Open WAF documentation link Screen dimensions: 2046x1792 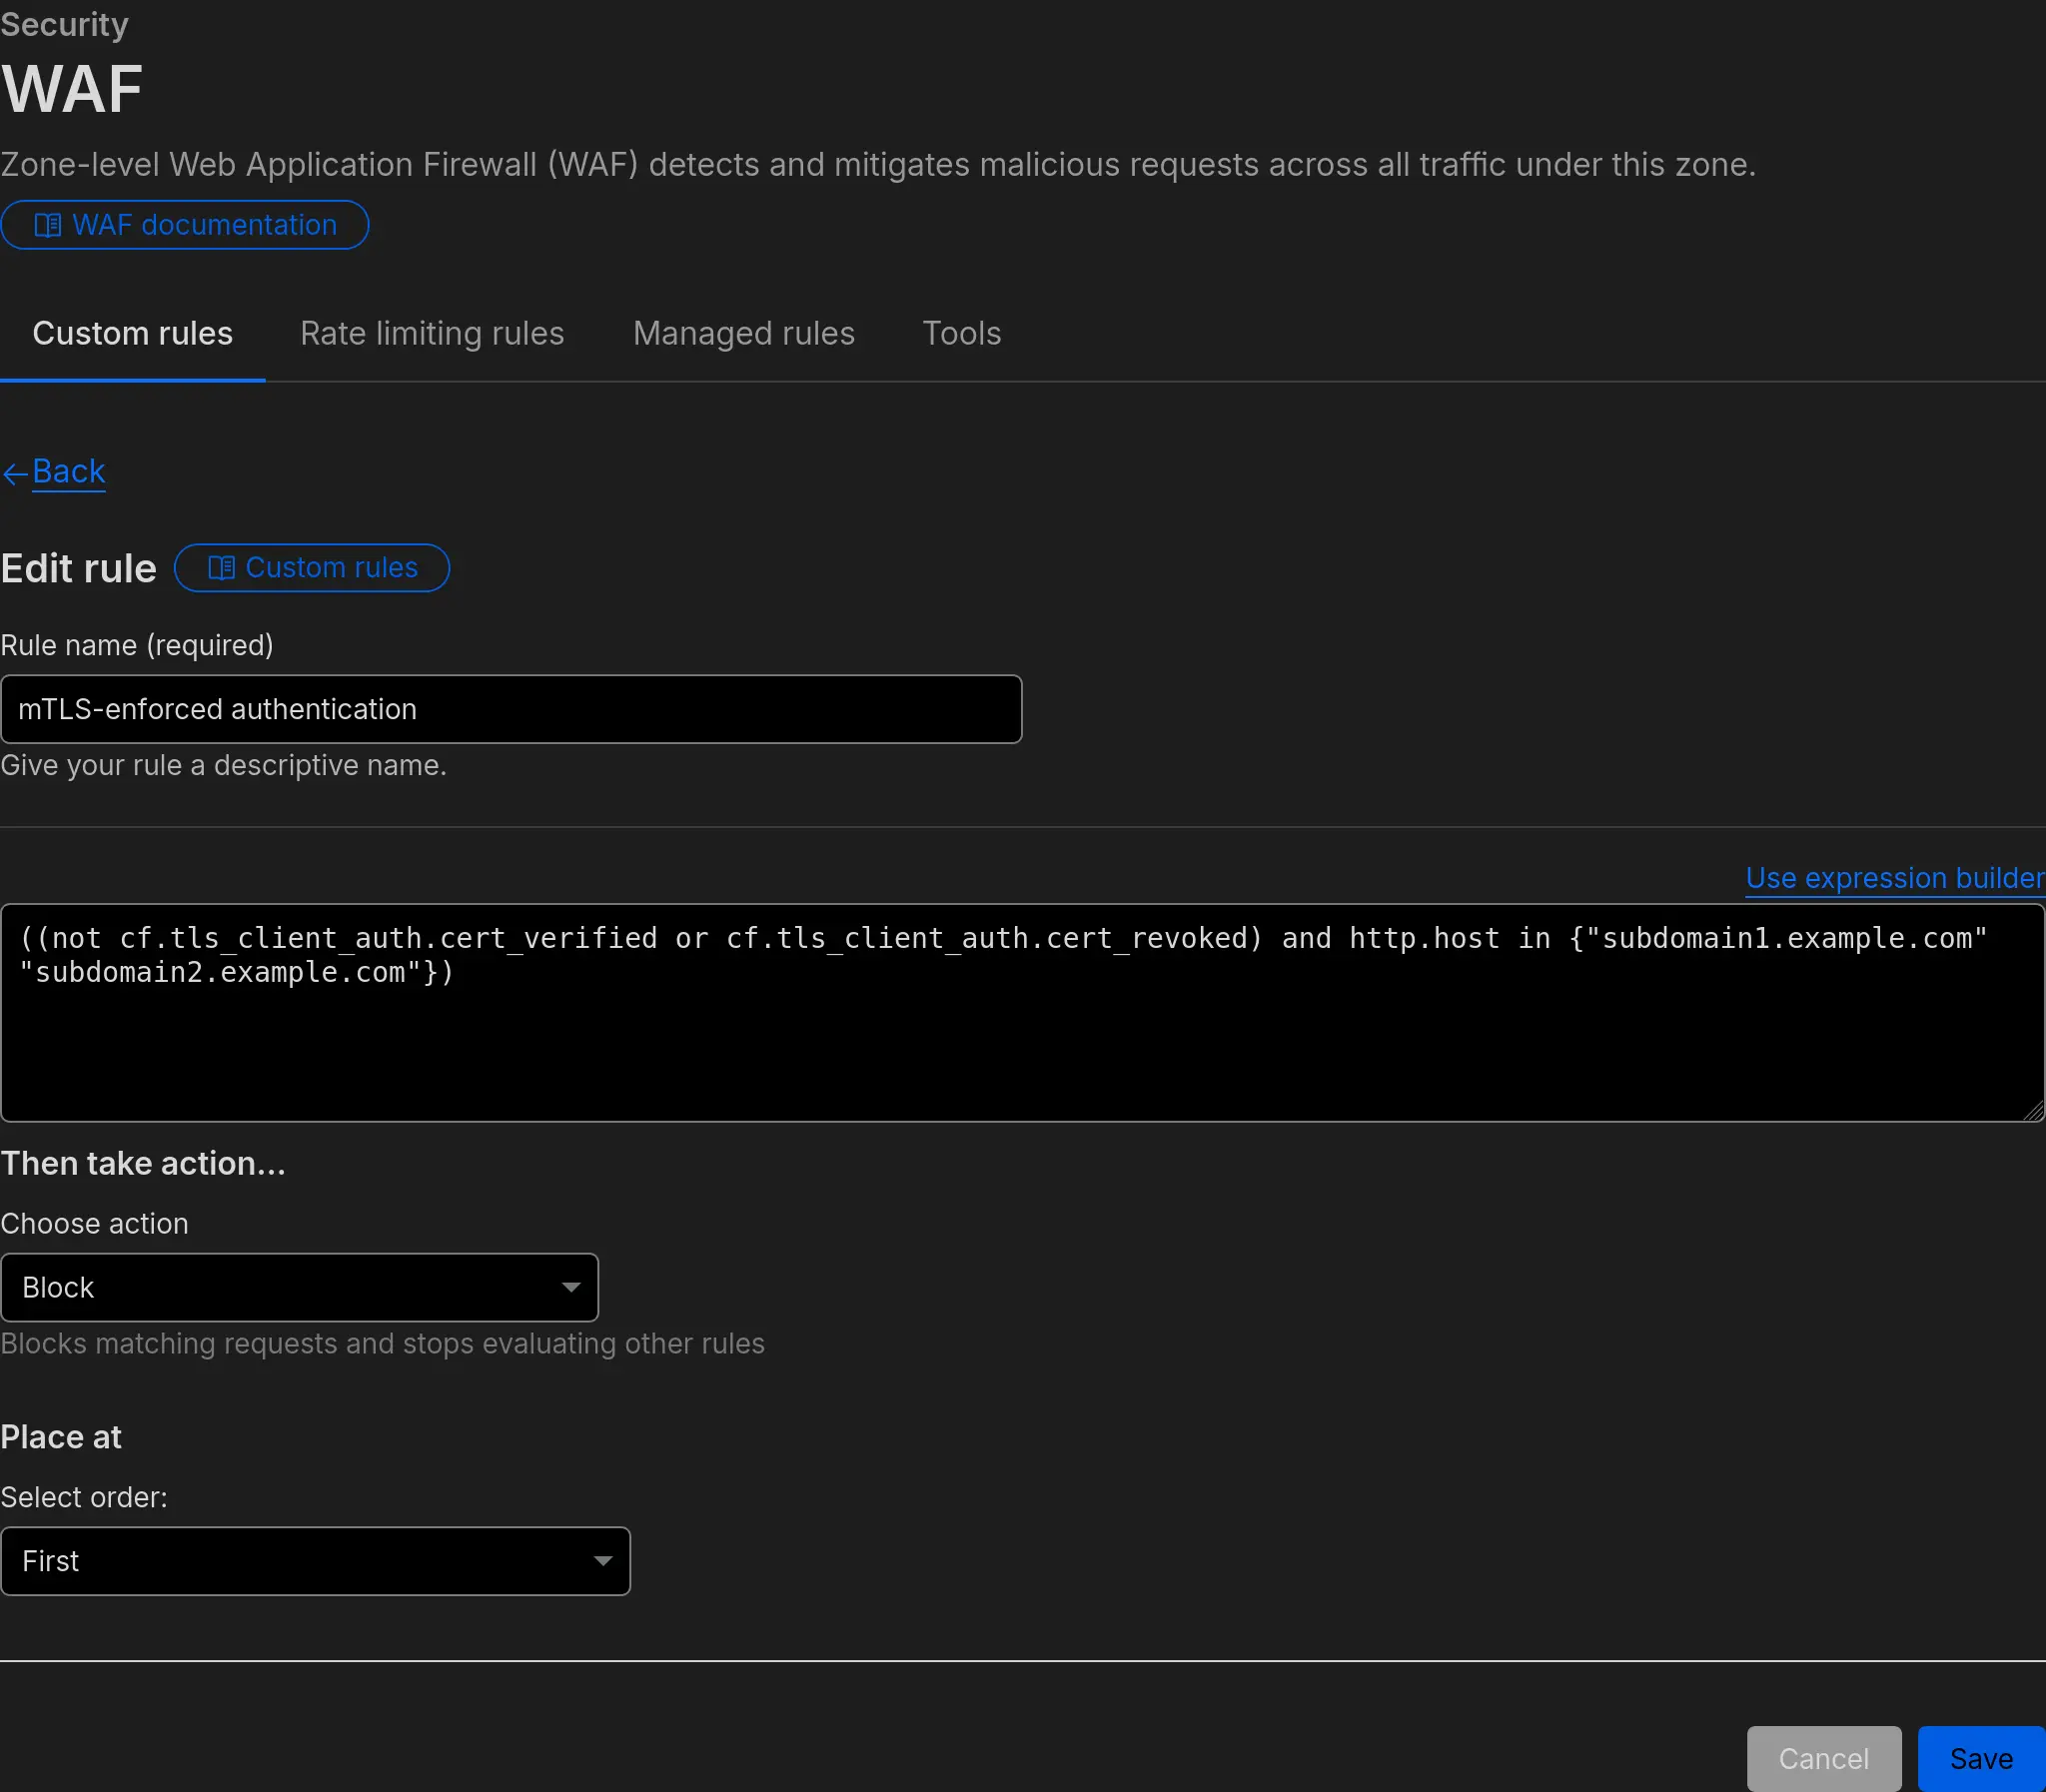204,225
